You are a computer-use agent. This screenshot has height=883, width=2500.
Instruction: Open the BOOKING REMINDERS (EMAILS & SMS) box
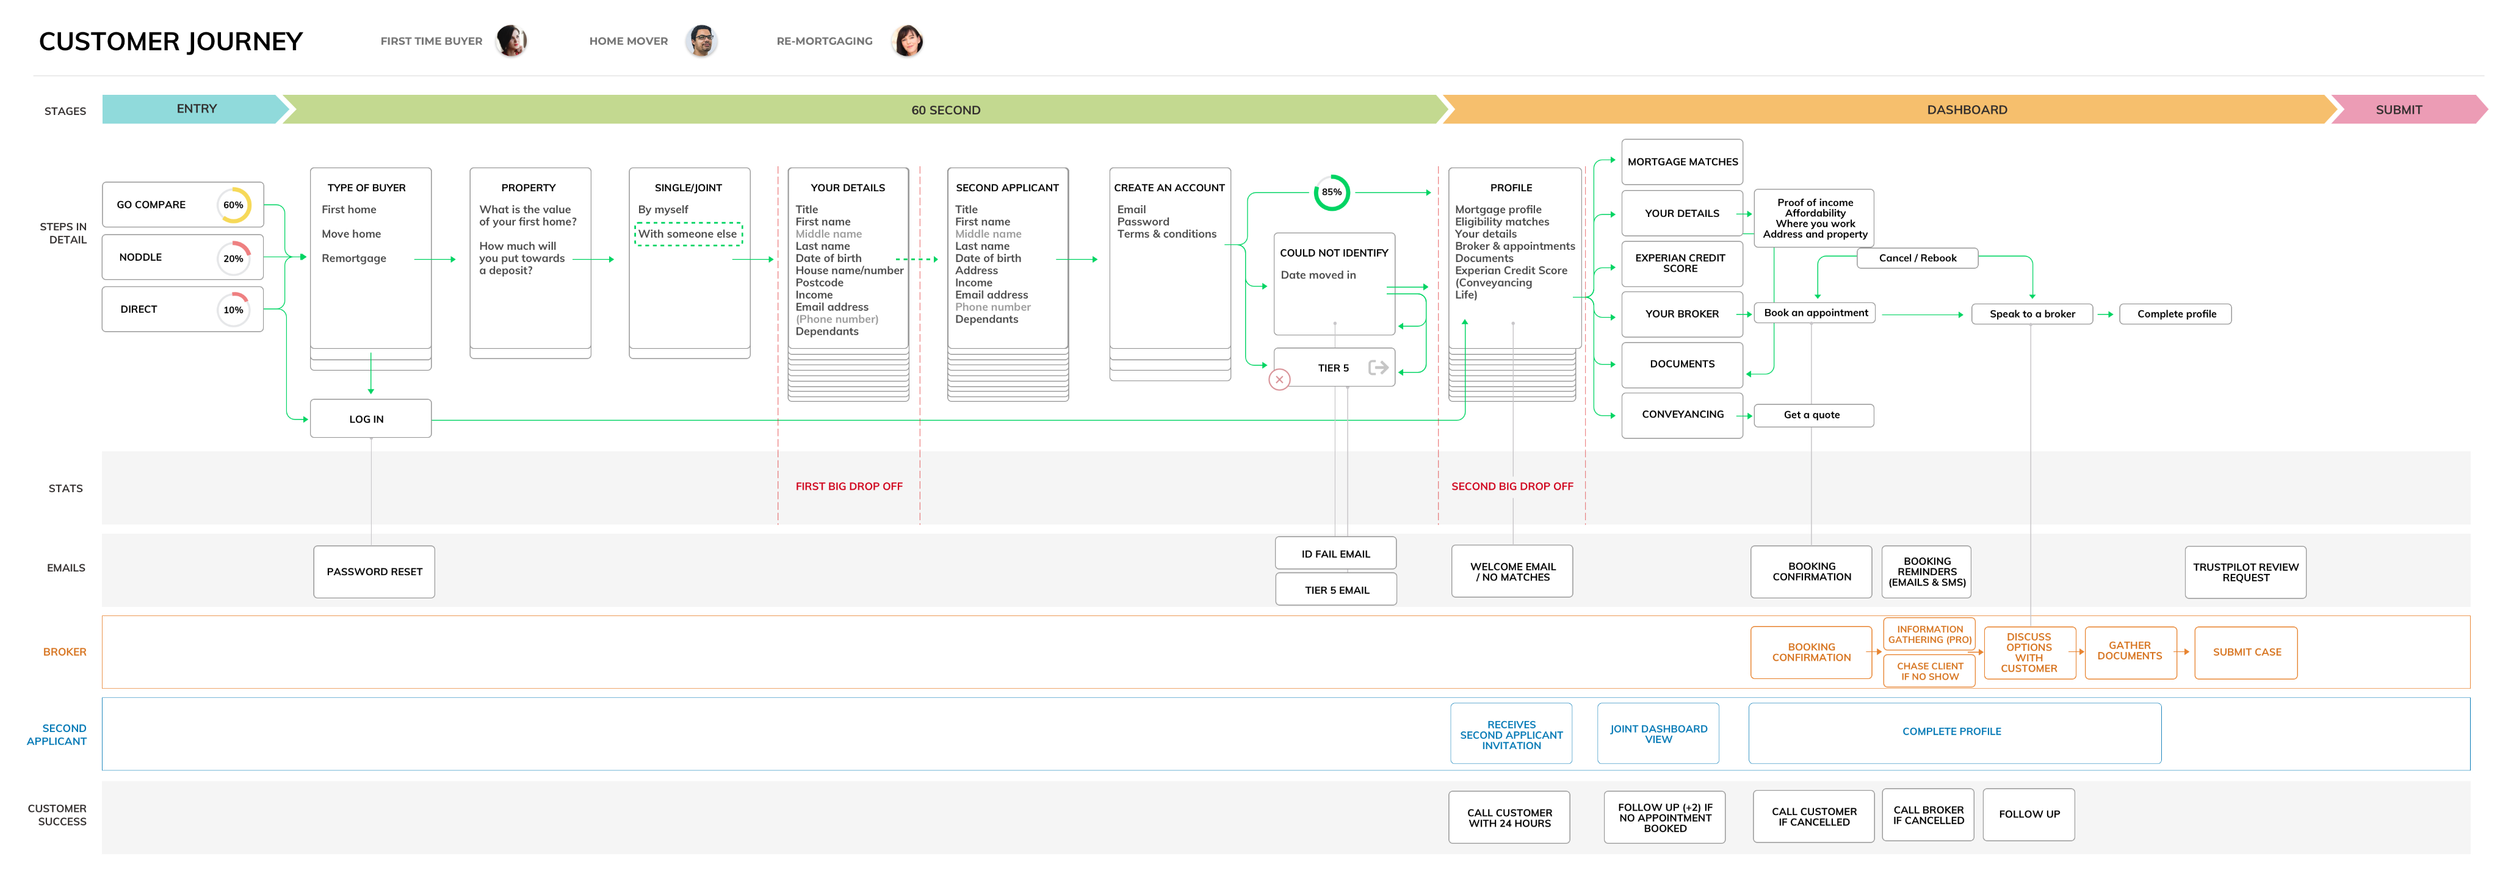pyautogui.click(x=1926, y=572)
